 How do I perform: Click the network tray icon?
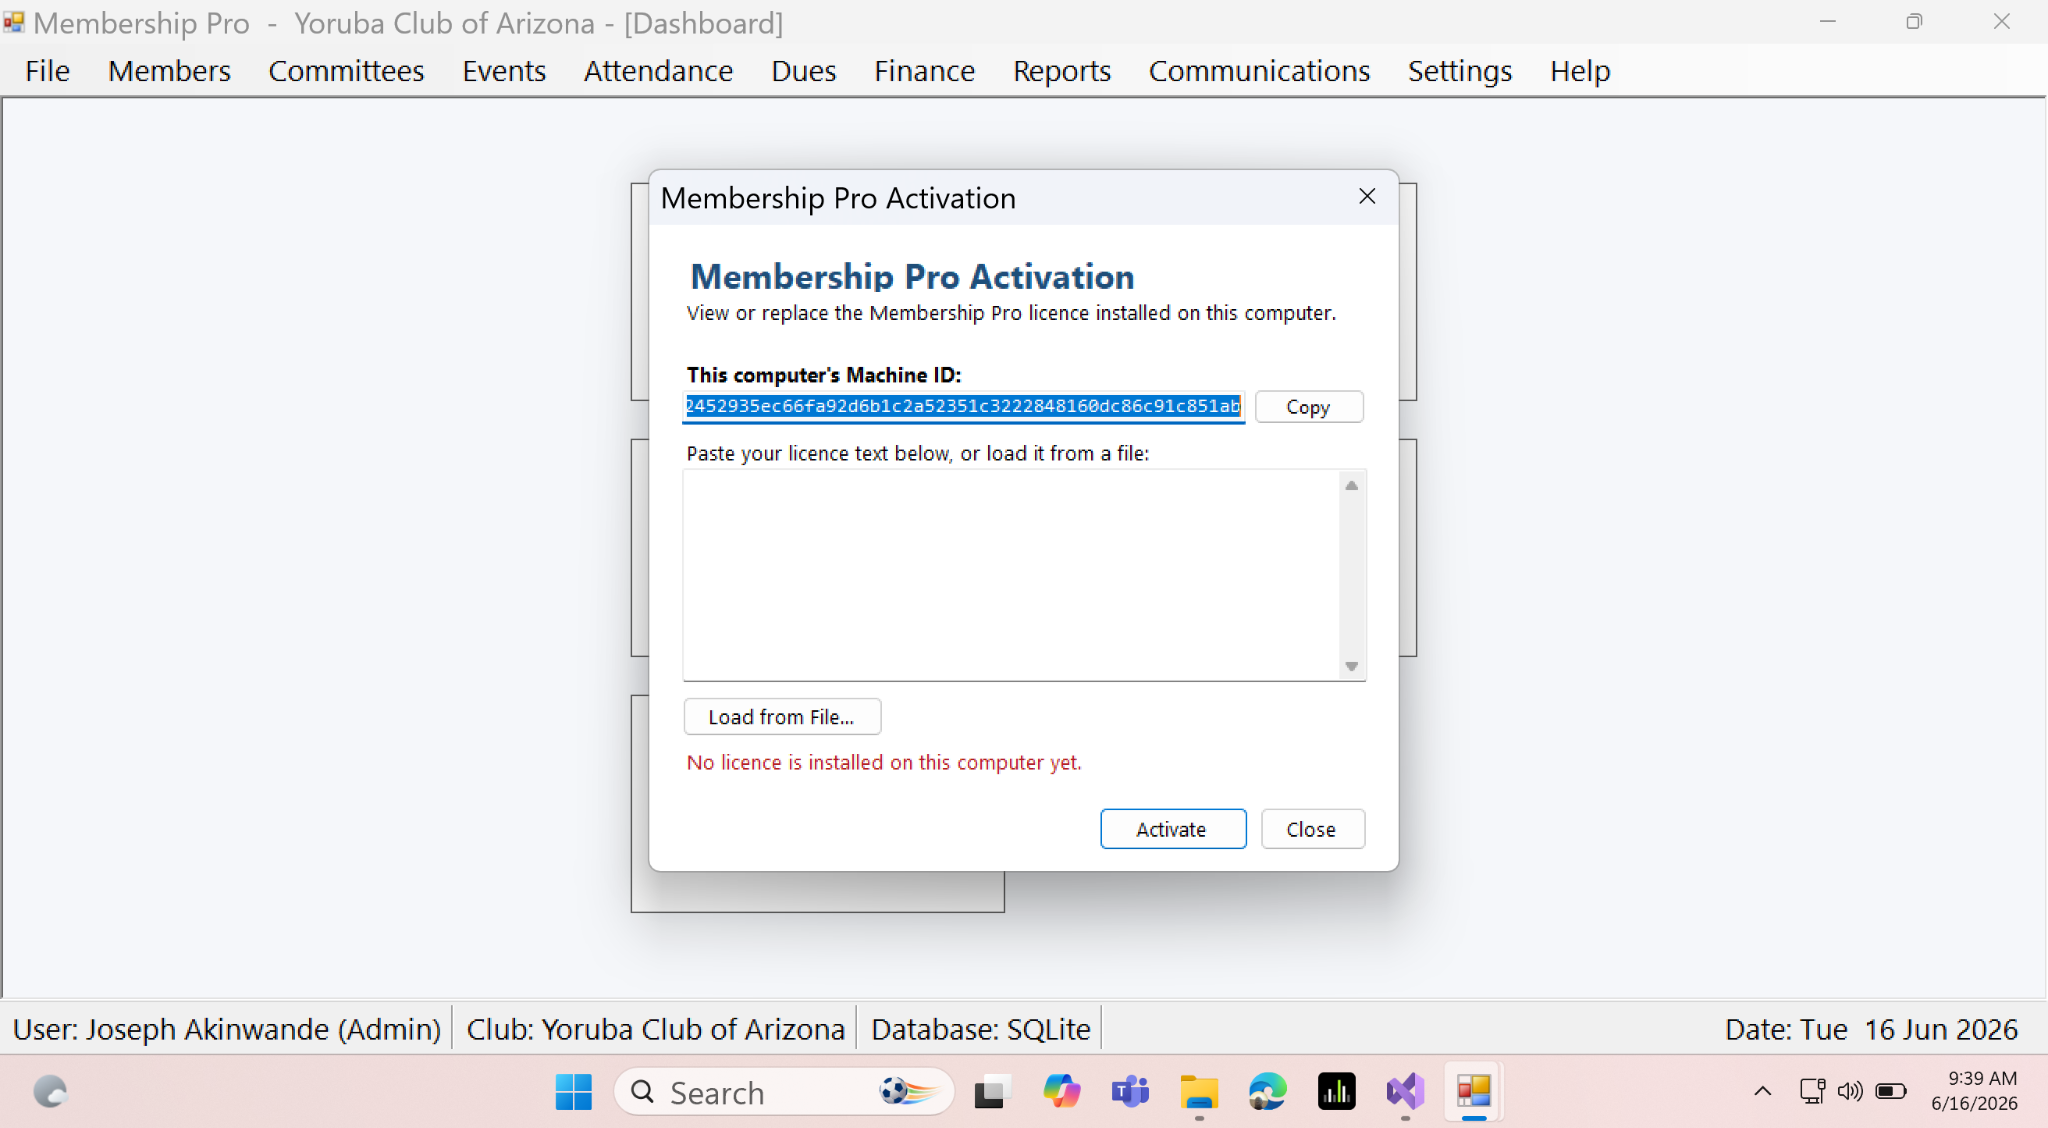pyautogui.click(x=1812, y=1091)
